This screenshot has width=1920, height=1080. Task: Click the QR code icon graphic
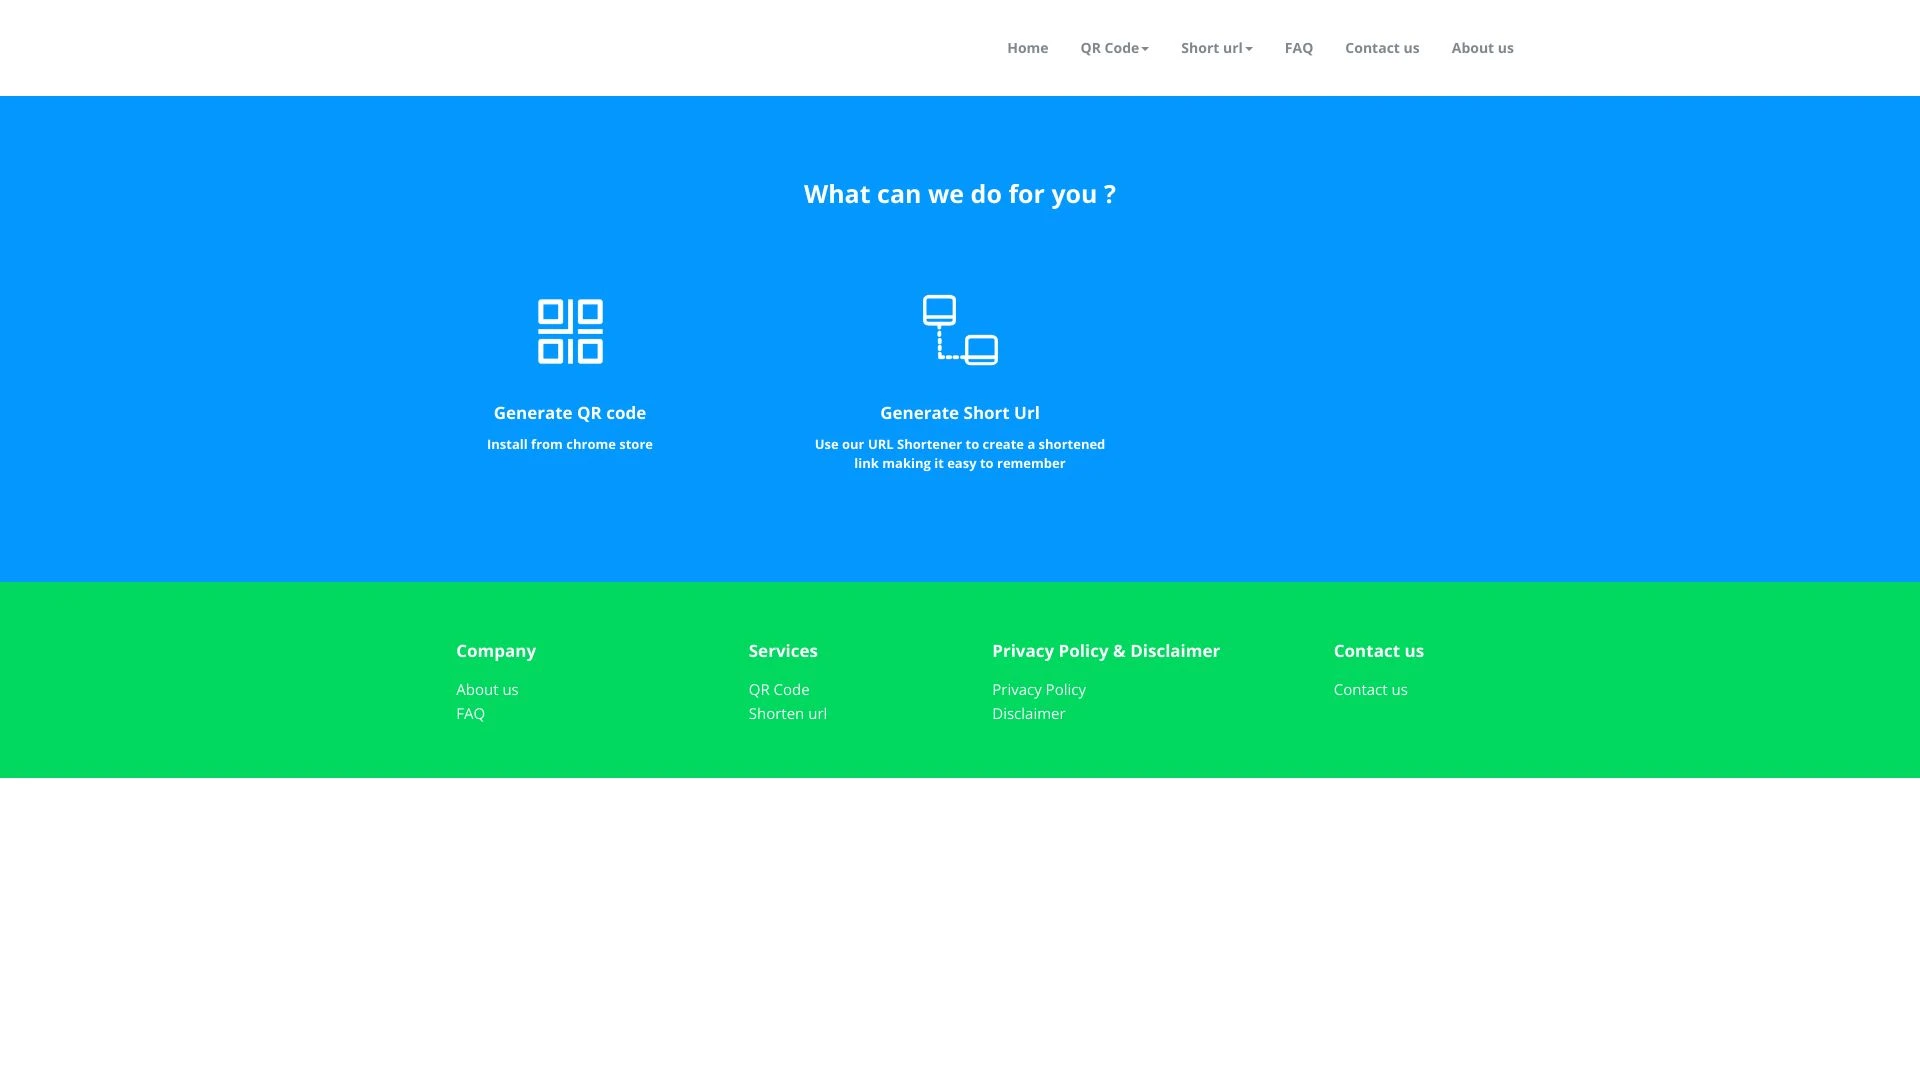coord(569,330)
